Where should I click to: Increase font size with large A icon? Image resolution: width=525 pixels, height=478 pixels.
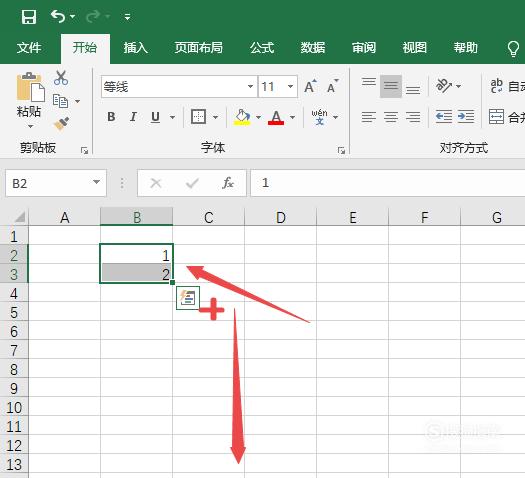310,86
